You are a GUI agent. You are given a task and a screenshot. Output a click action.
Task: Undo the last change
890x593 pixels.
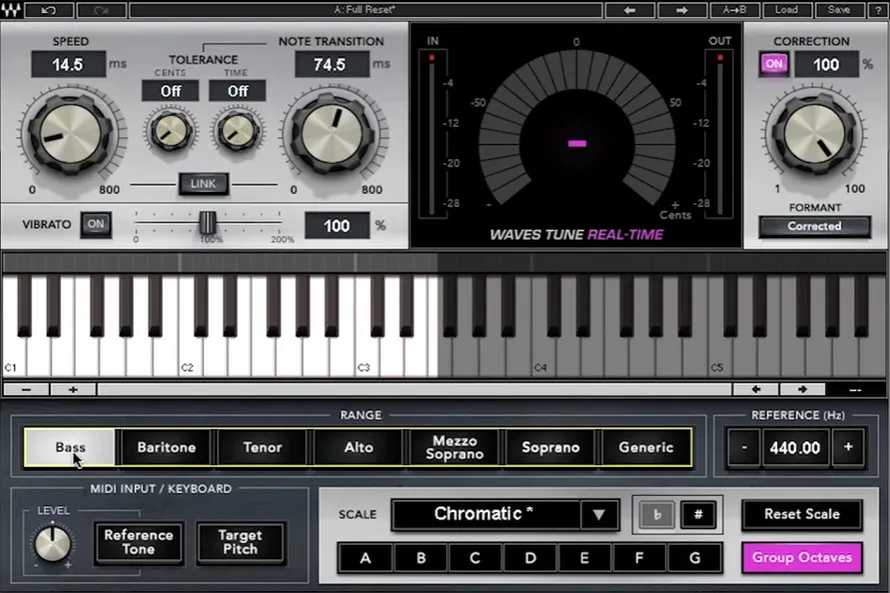49,10
